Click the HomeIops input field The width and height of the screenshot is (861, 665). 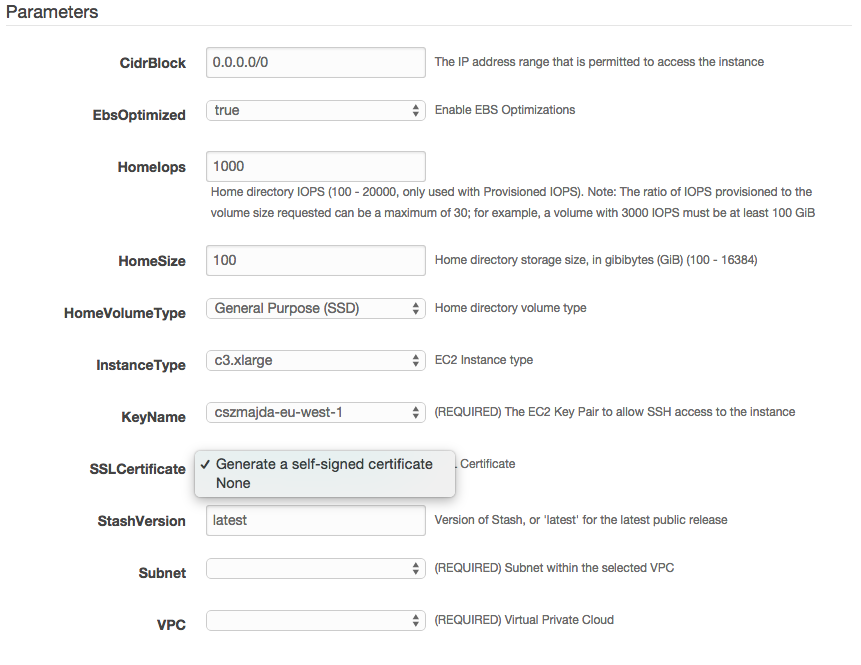pyautogui.click(x=316, y=166)
